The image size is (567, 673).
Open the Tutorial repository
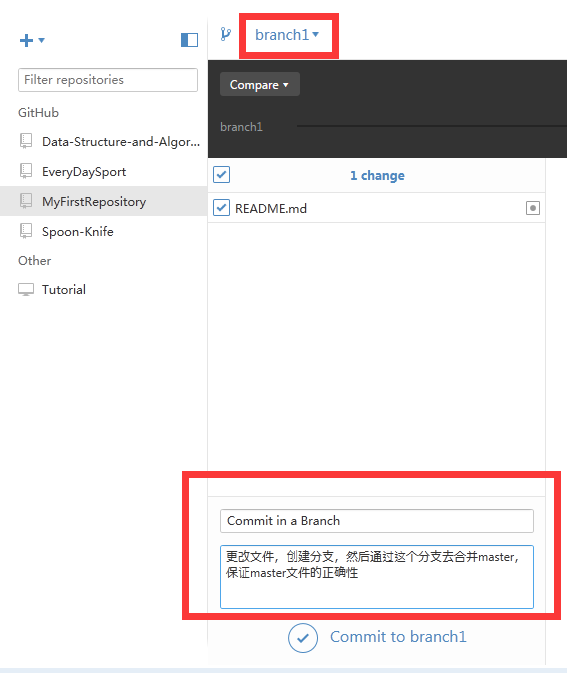[x=64, y=290]
